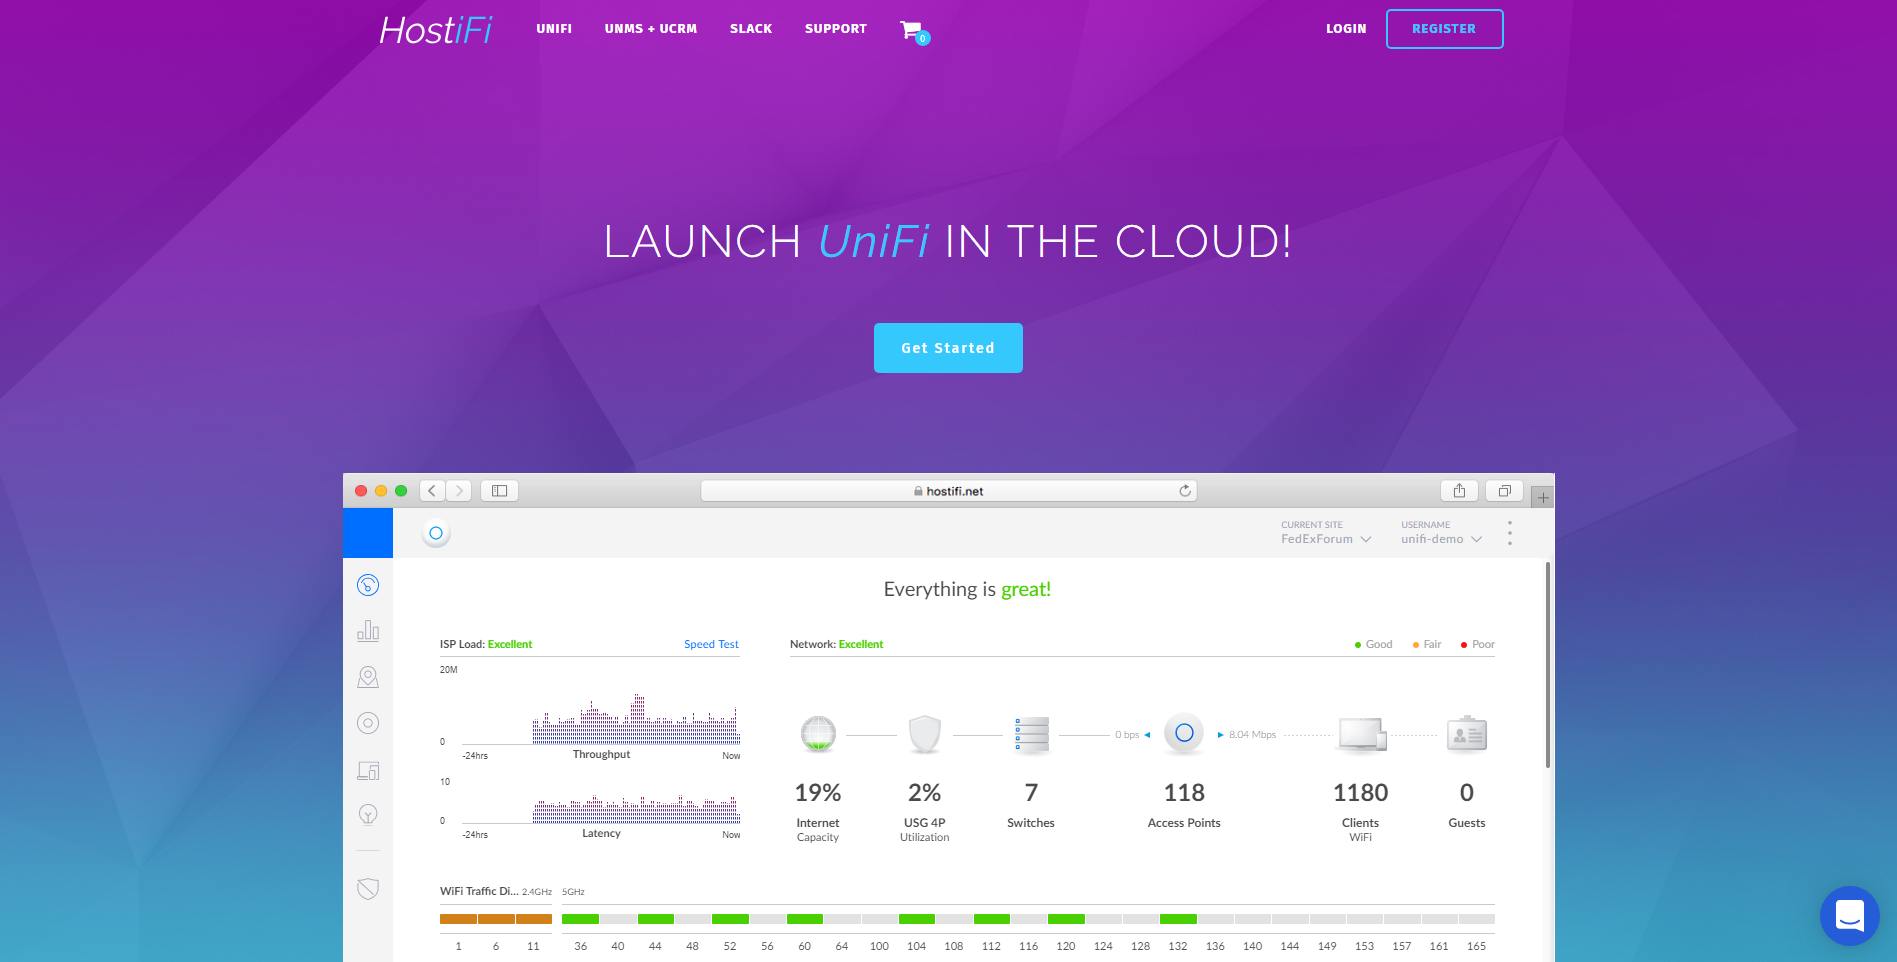Click the dashboard vertical scrollbar

(1548, 665)
